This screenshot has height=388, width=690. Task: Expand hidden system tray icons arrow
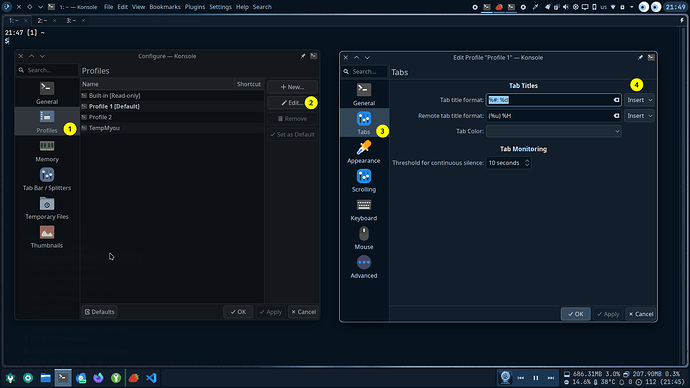[x=631, y=7]
